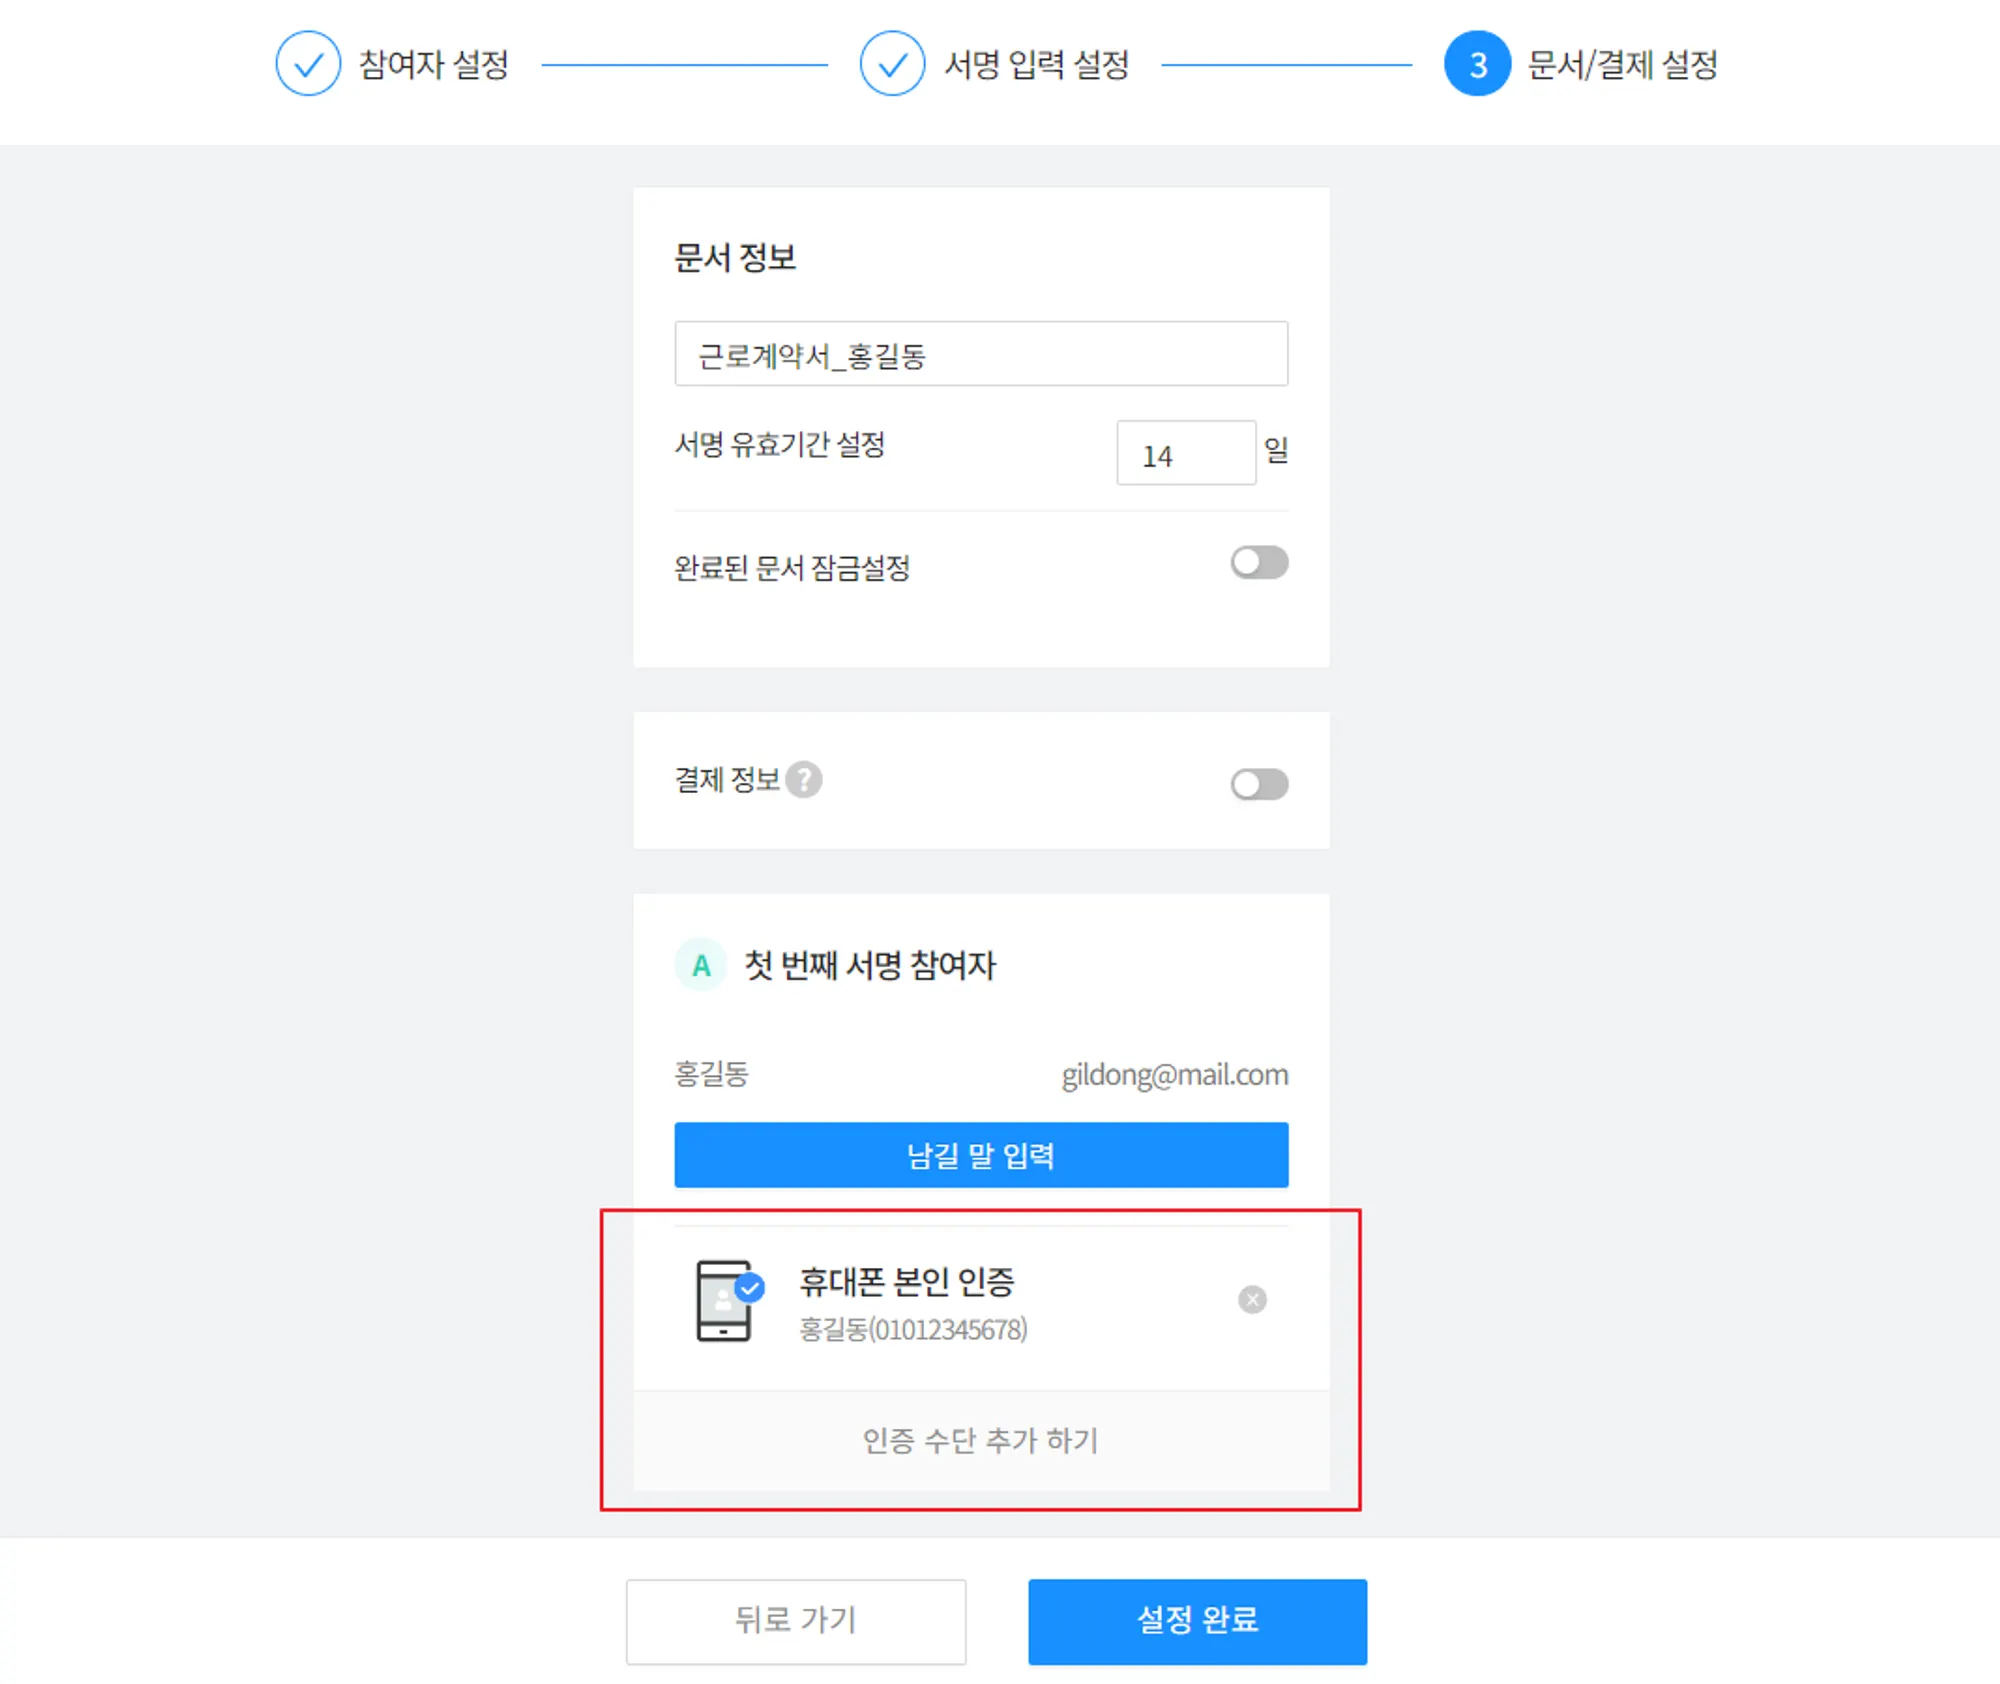Turn on the 결제 정보 toggle
The height and width of the screenshot is (1684, 2000).
[x=1259, y=784]
